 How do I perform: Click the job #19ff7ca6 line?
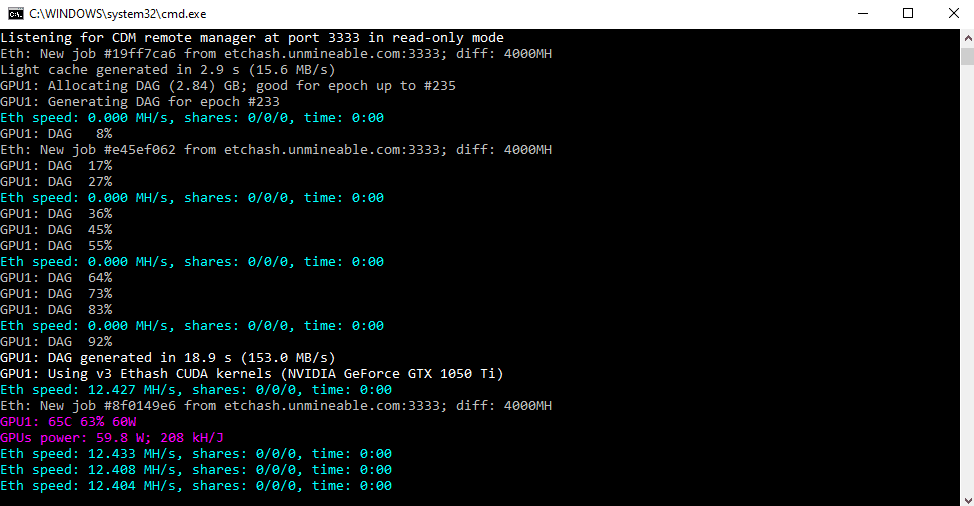(275, 54)
